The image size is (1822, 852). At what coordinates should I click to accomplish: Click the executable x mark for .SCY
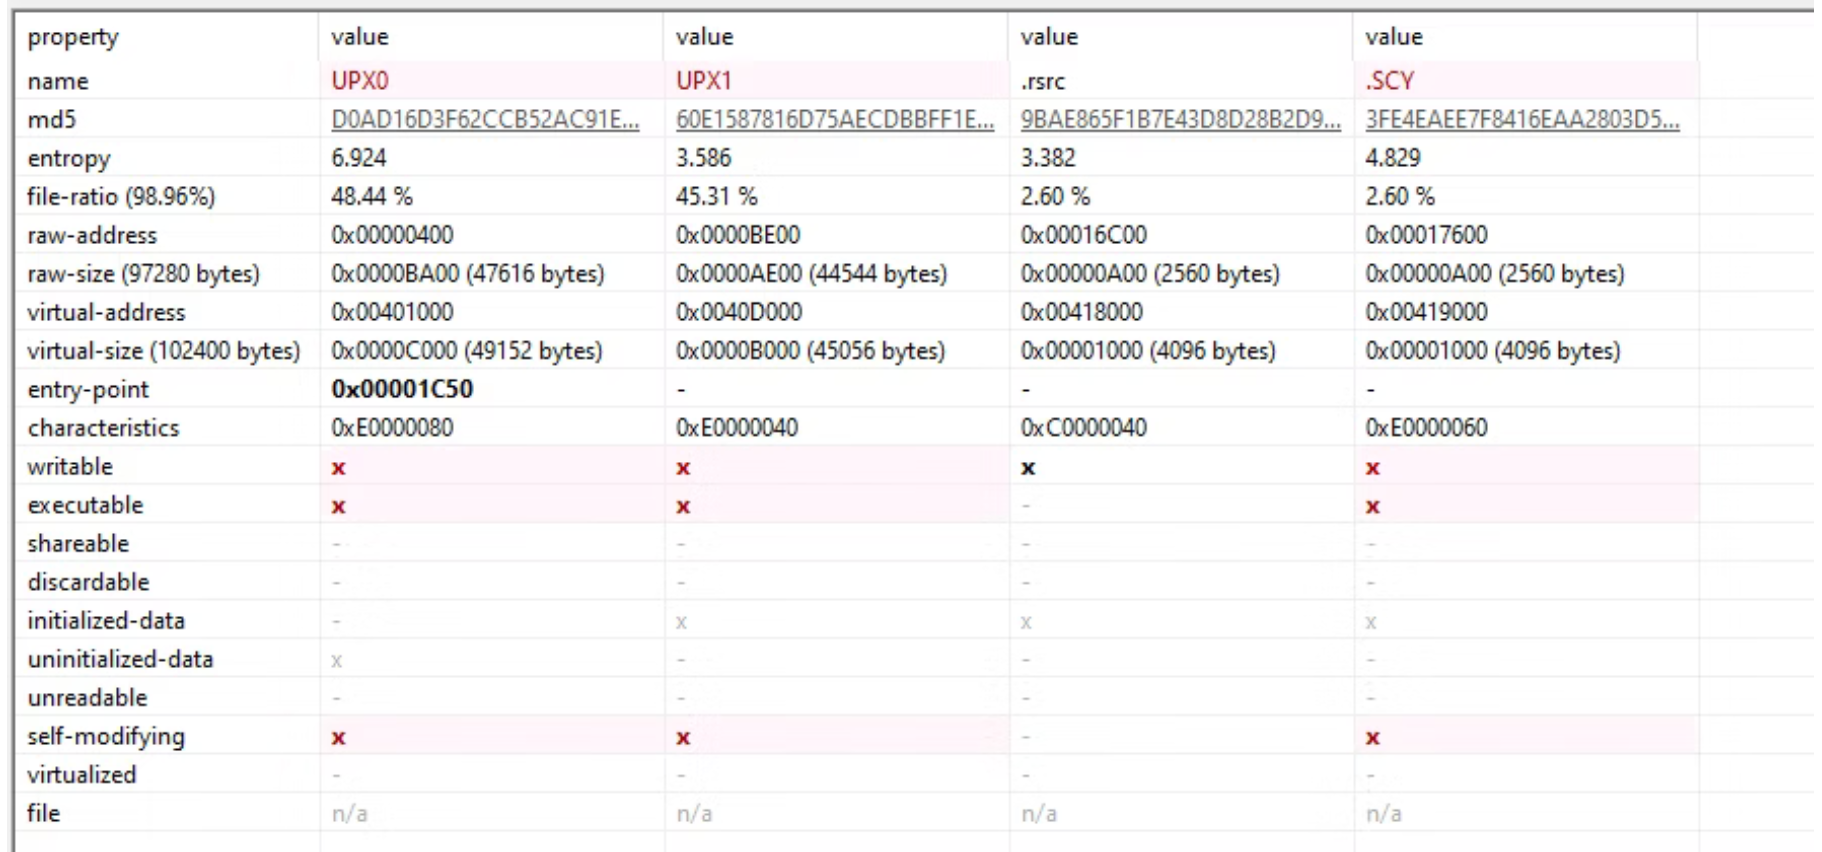[x=1373, y=507]
